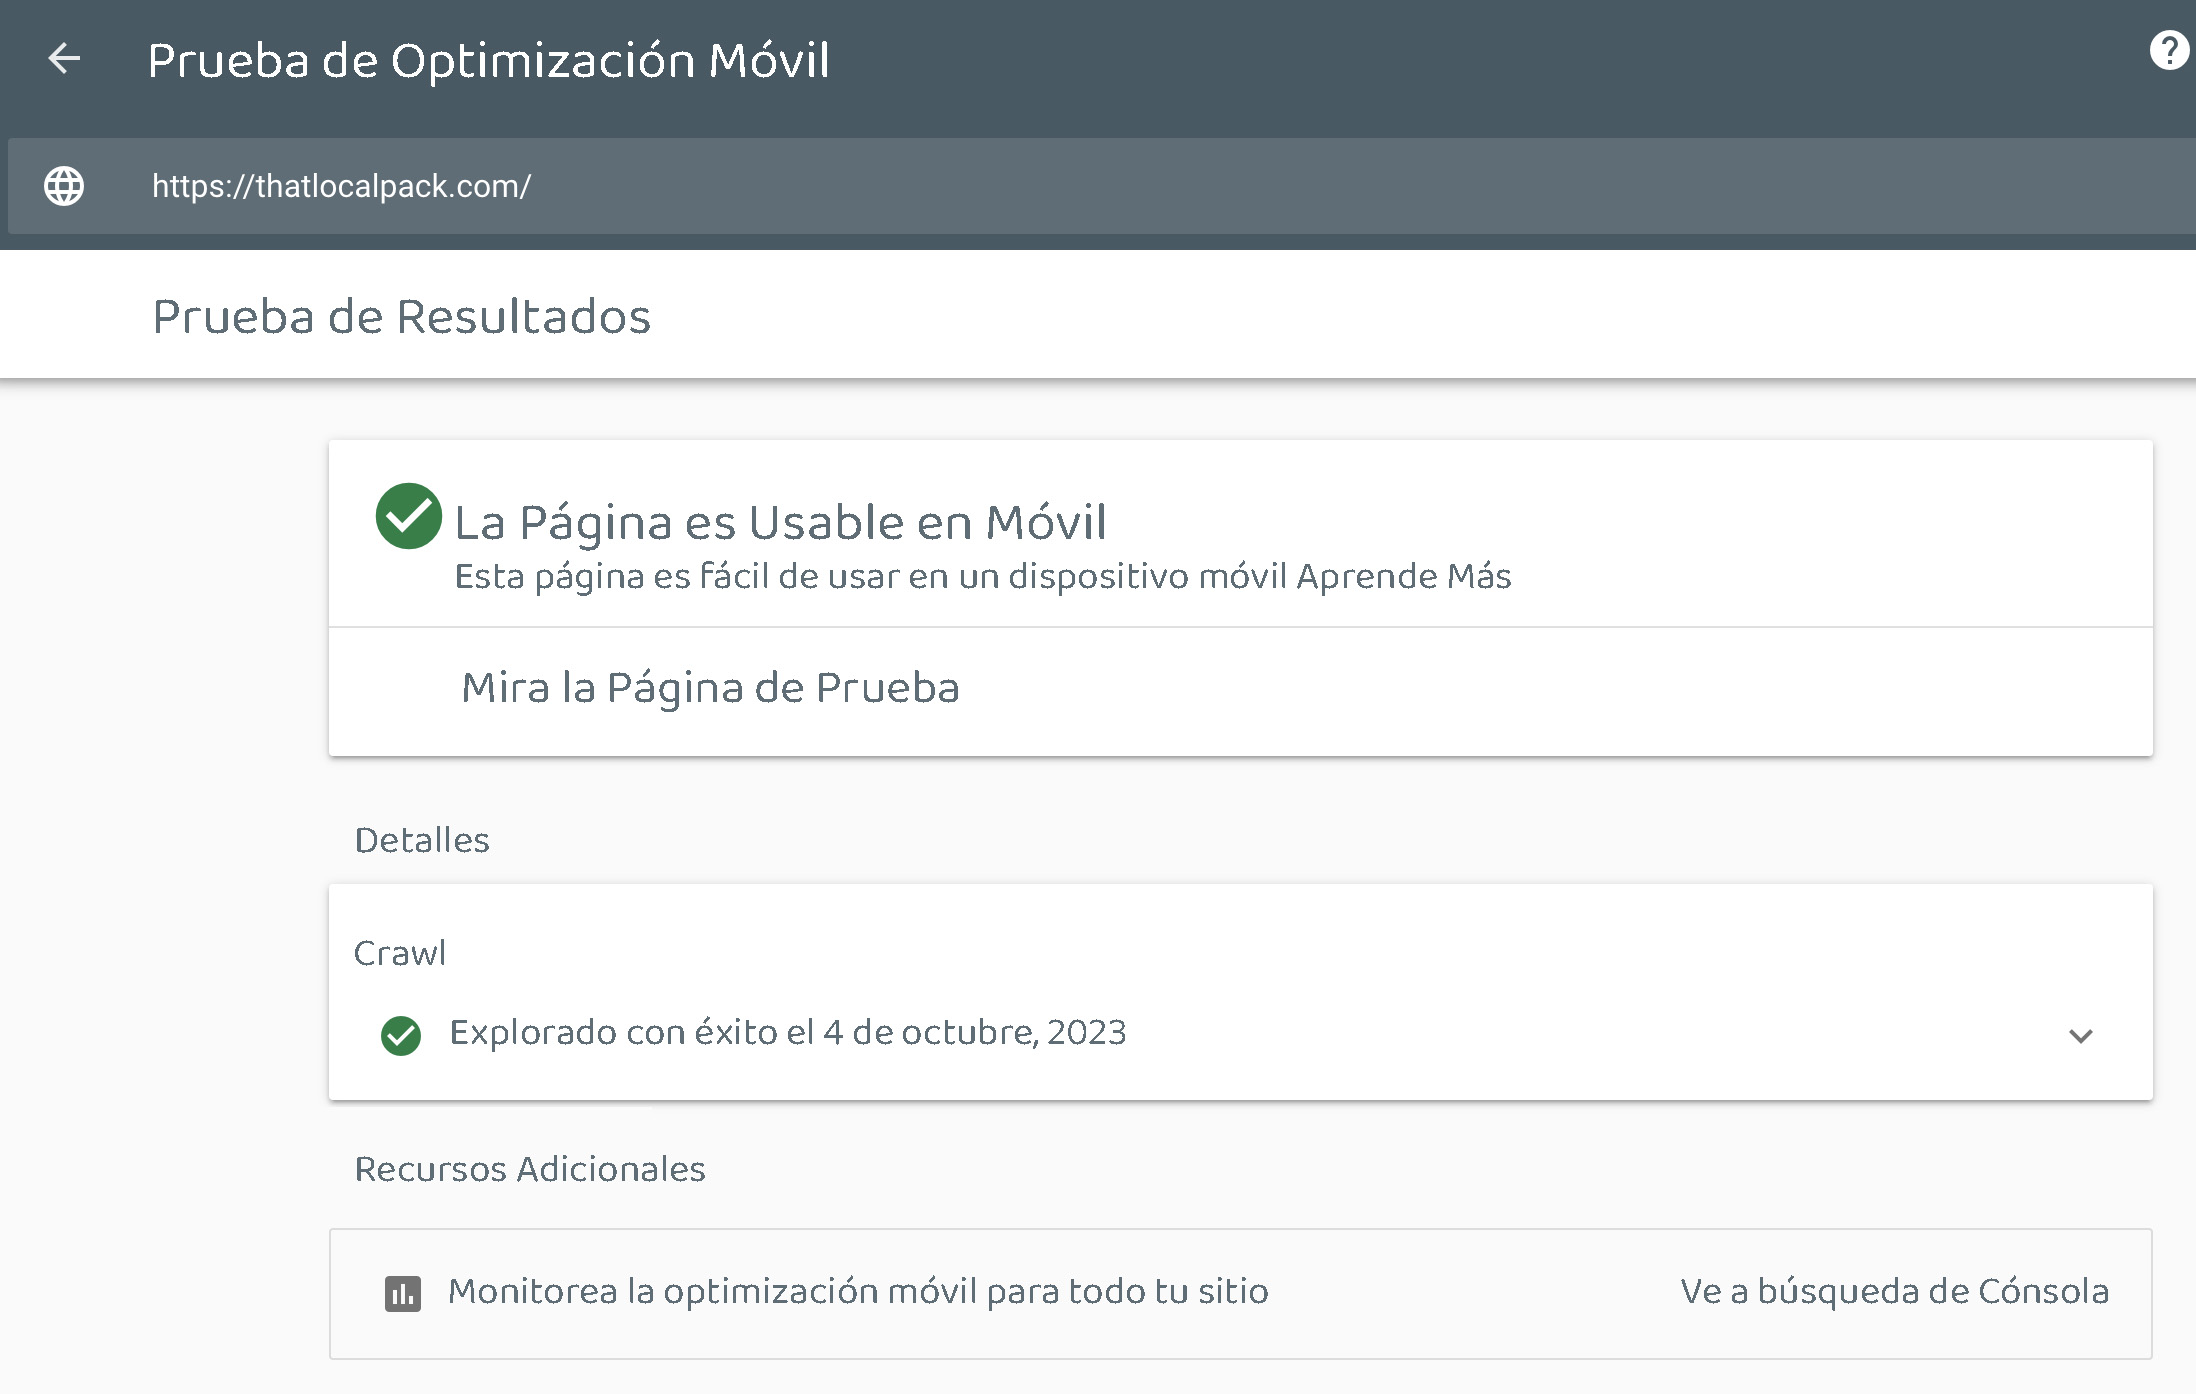This screenshot has width=2196, height=1394.
Task: Expand the crawl details chevron
Action: tap(2080, 1036)
